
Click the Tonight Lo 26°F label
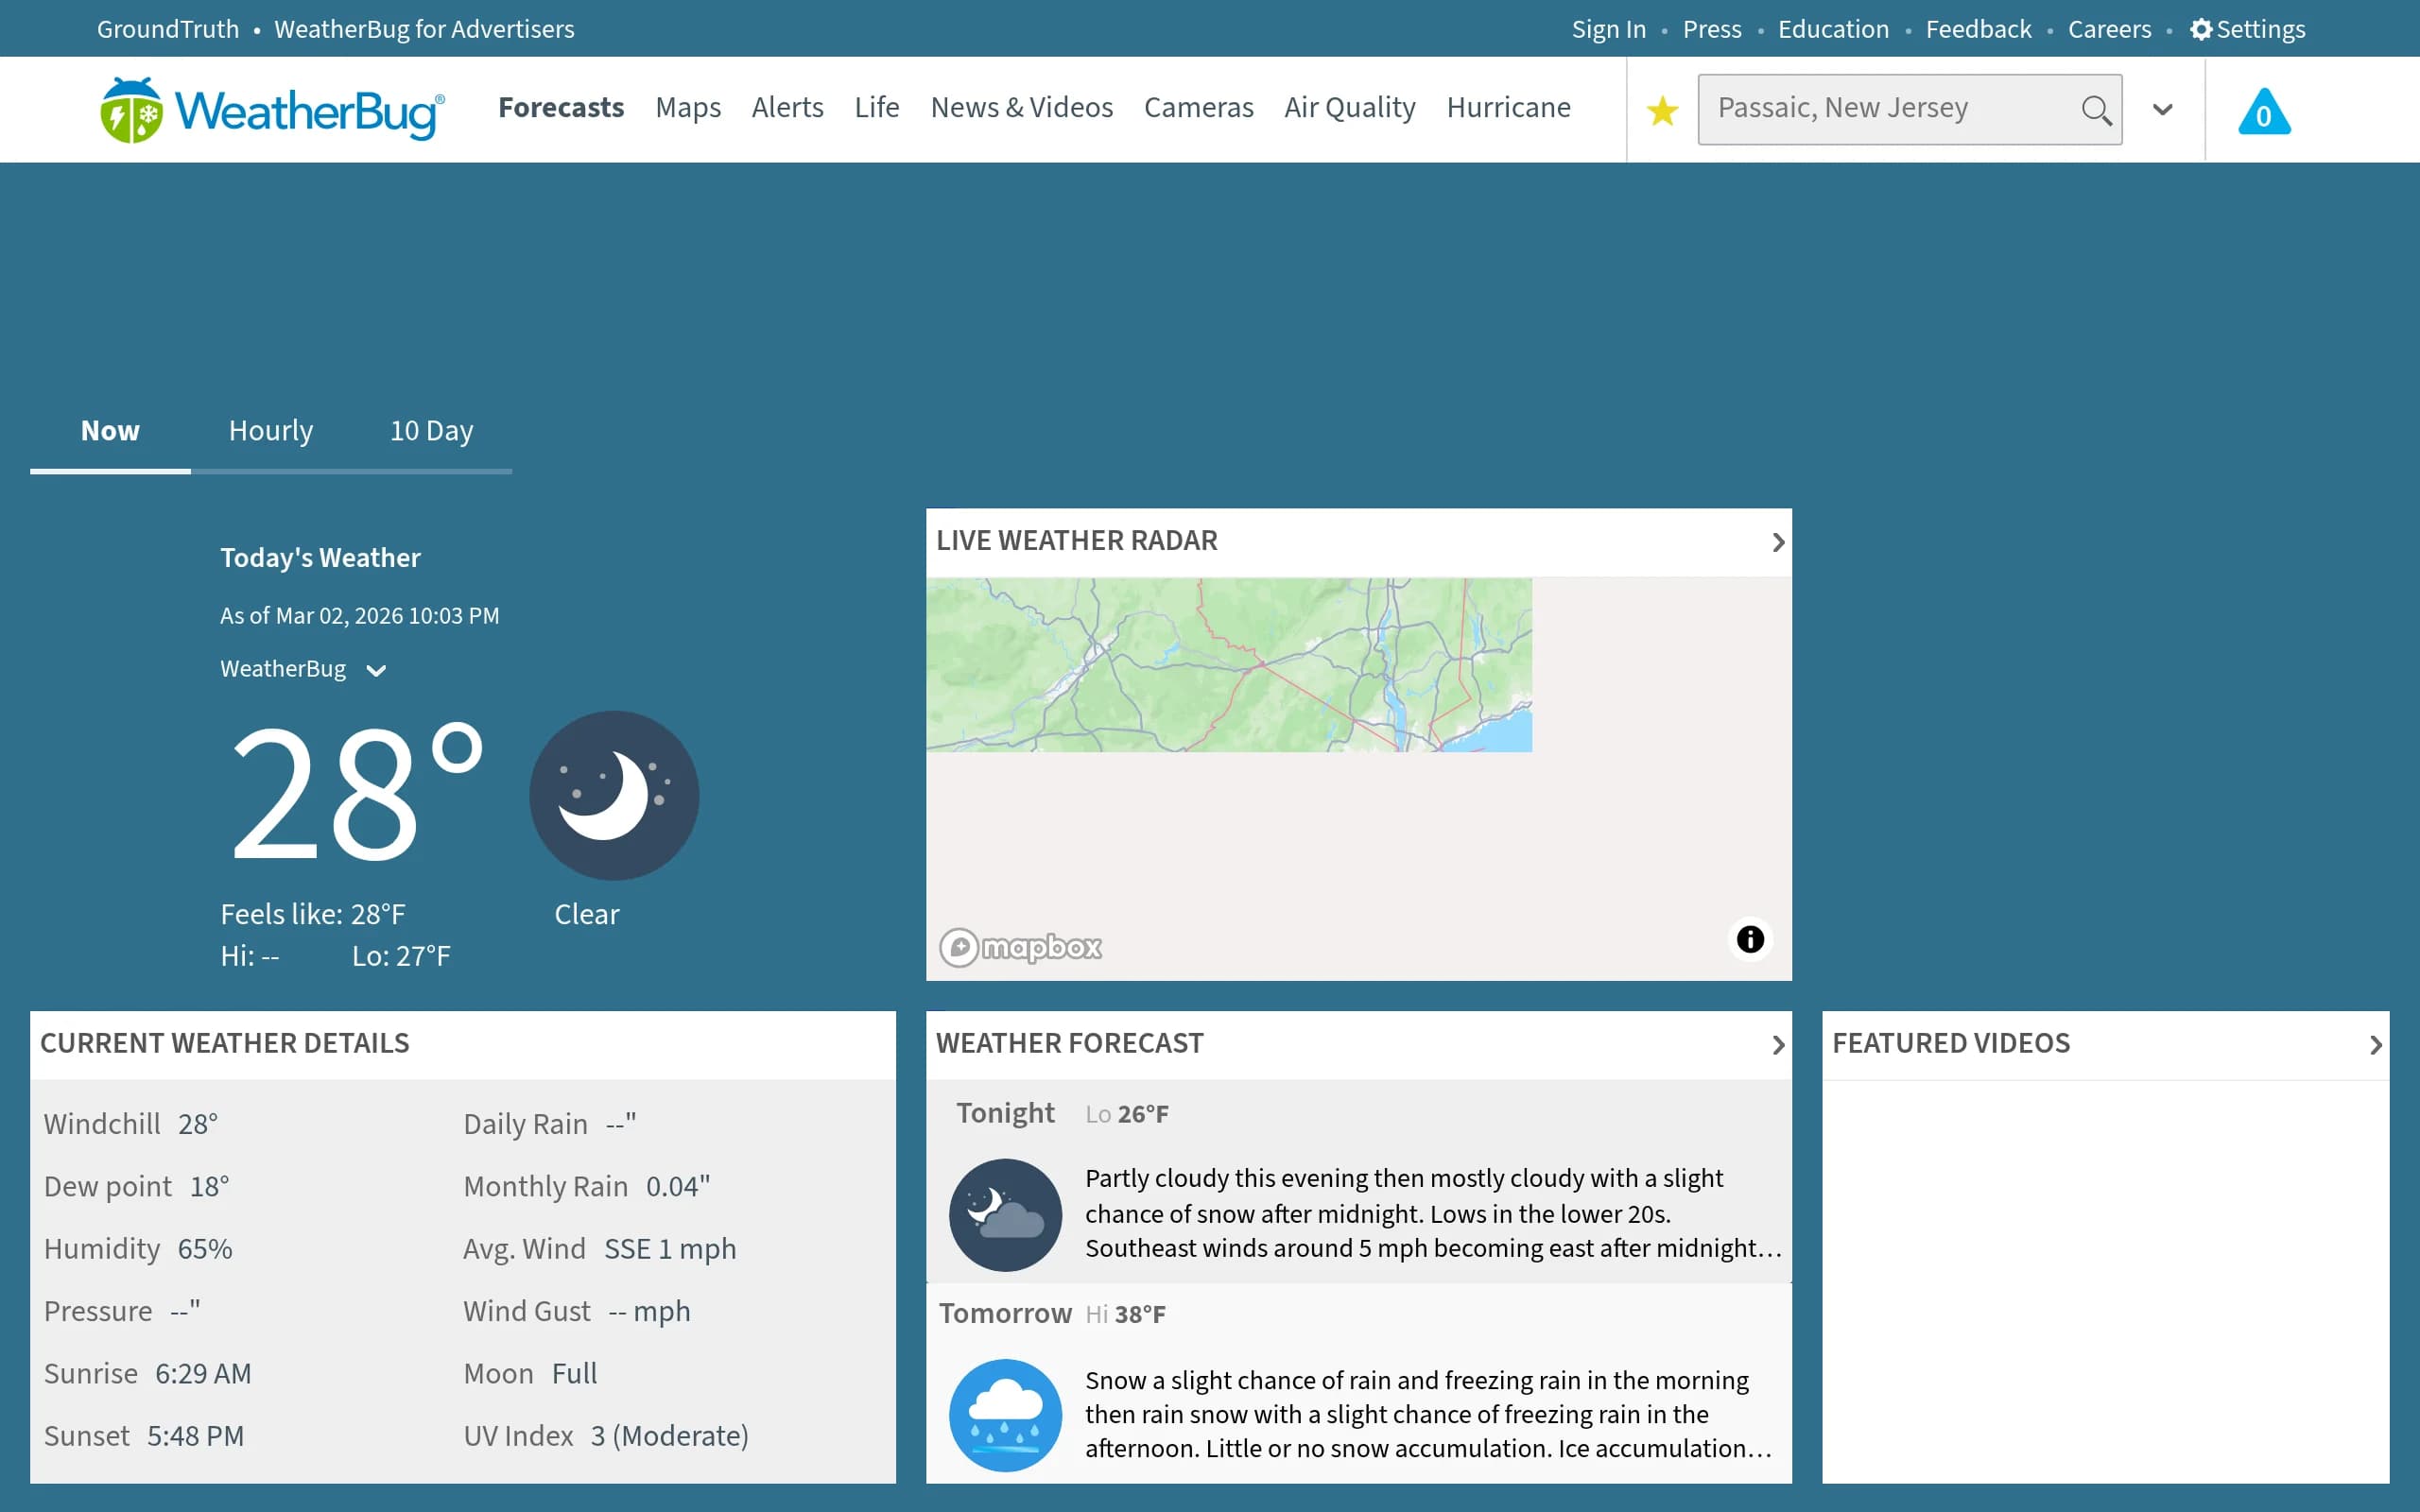click(1126, 1114)
